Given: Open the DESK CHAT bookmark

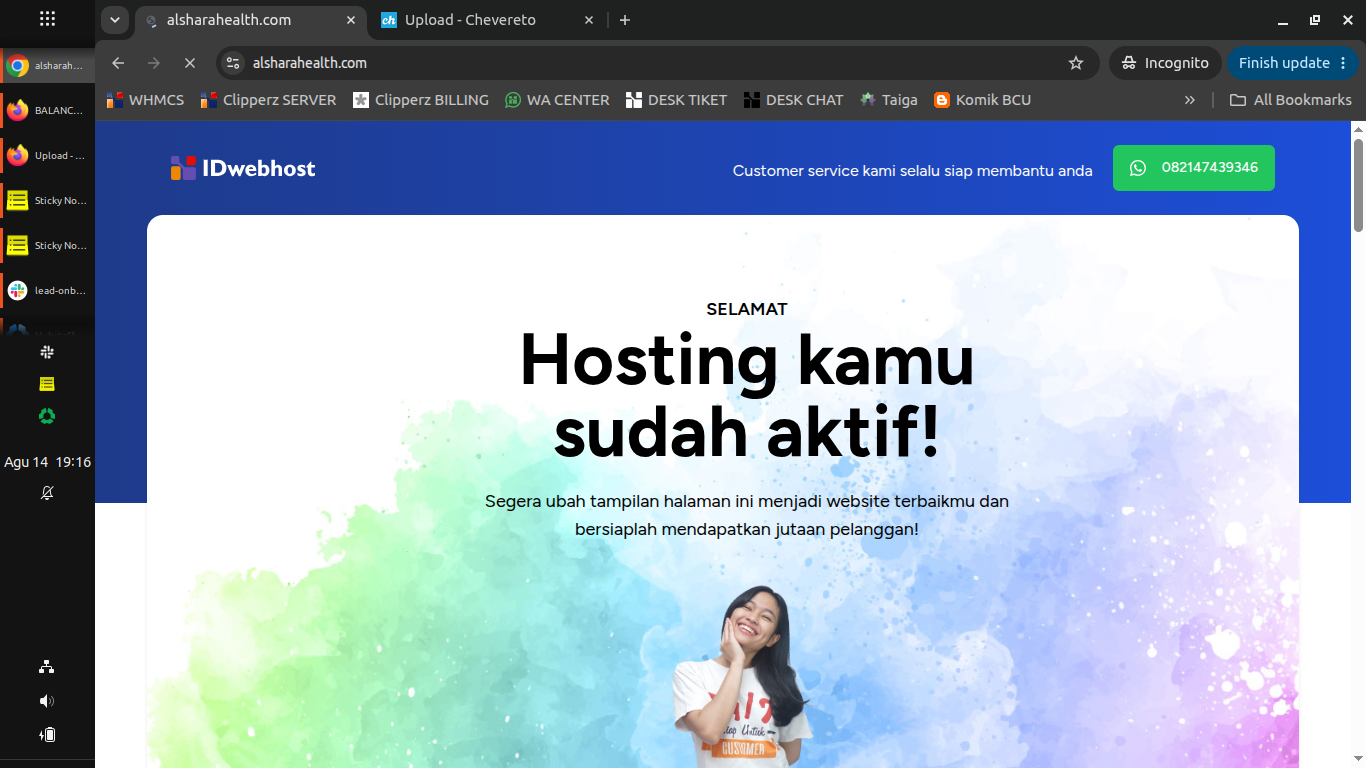Looking at the screenshot, I should (x=794, y=100).
